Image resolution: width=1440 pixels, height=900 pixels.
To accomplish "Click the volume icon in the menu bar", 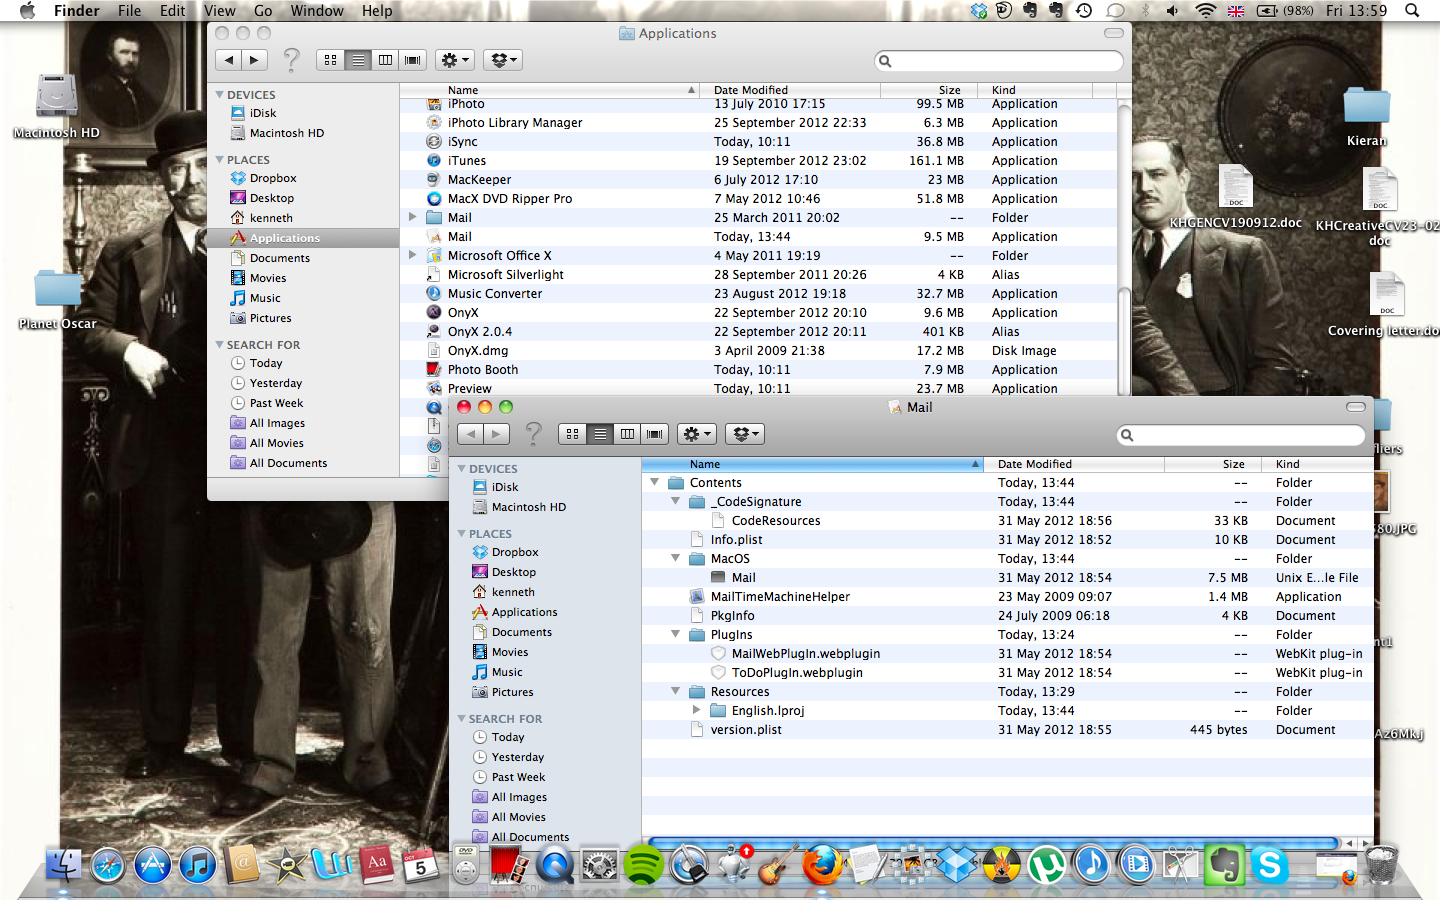I will tap(1172, 11).
